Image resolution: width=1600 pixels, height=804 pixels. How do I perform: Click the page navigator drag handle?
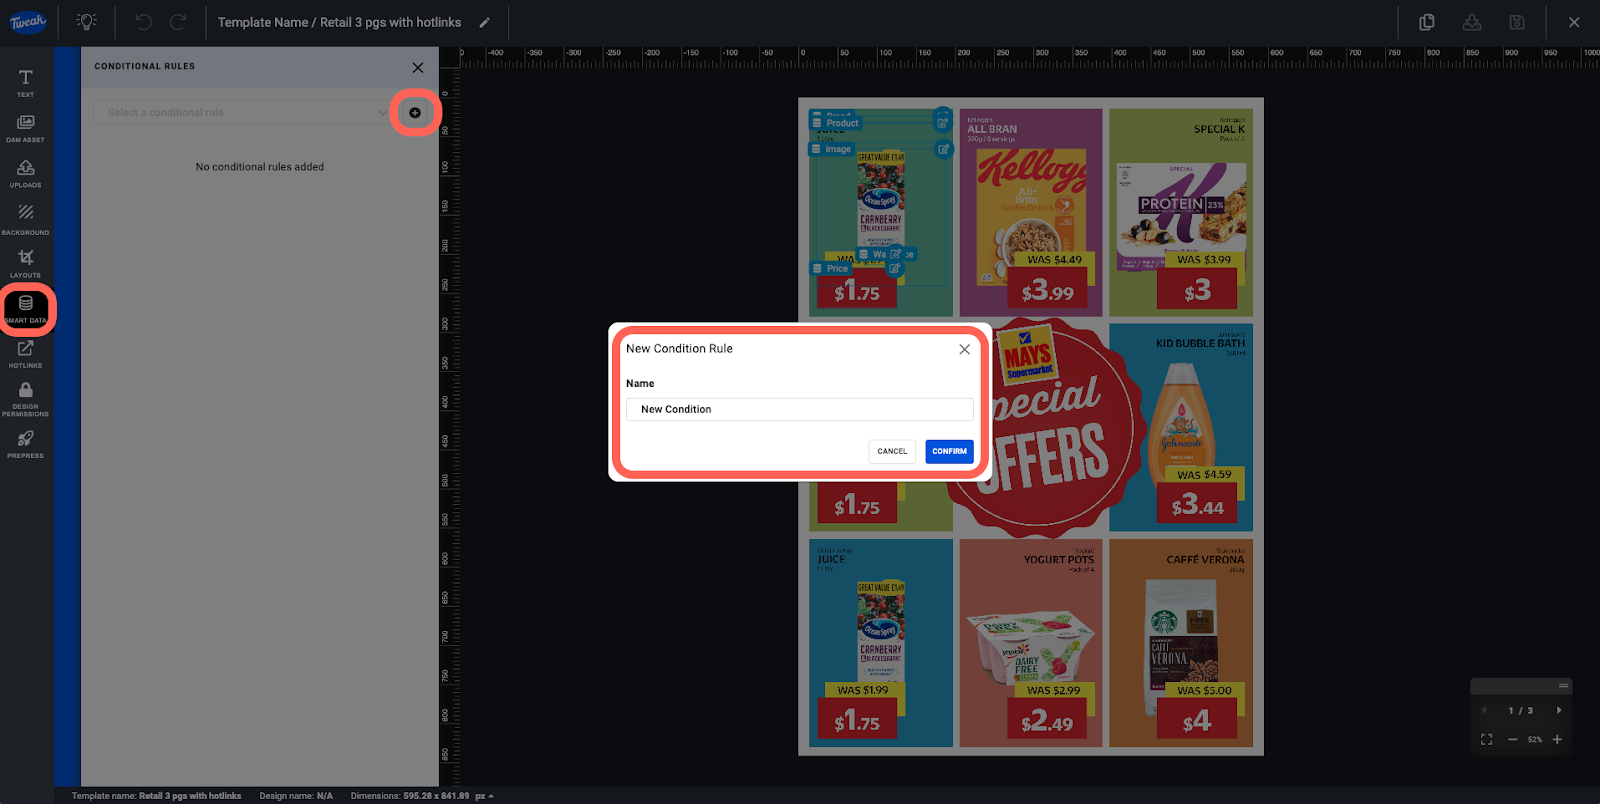[x=1562, y=686]
